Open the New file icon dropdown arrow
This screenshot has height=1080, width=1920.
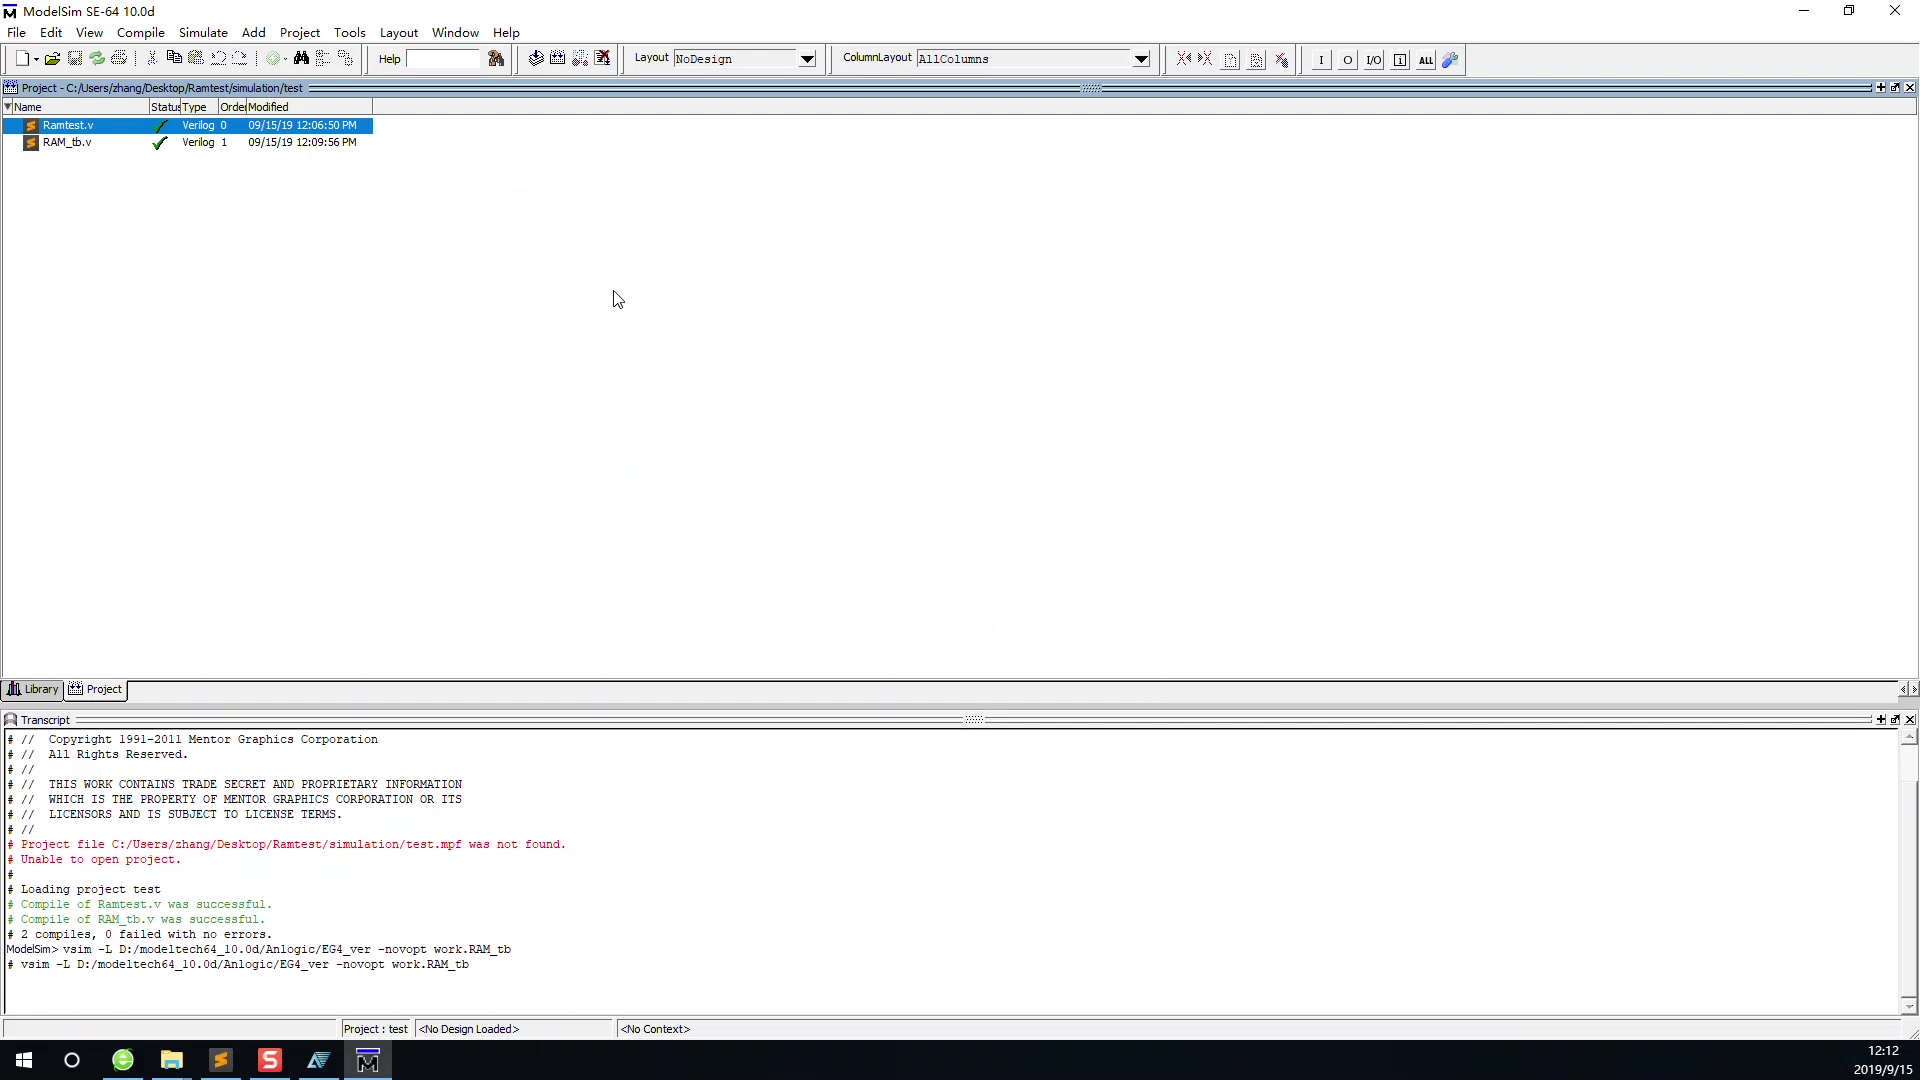[x=37, y=60]
